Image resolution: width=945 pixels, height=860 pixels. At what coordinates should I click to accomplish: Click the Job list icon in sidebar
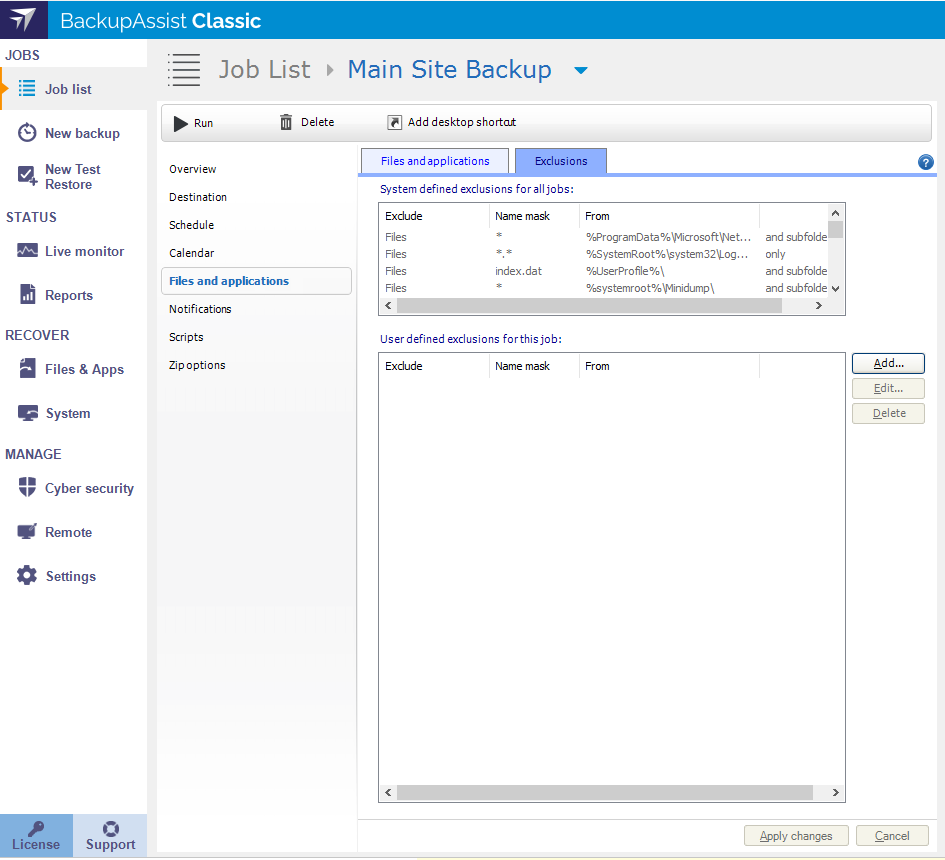point(27,89)
